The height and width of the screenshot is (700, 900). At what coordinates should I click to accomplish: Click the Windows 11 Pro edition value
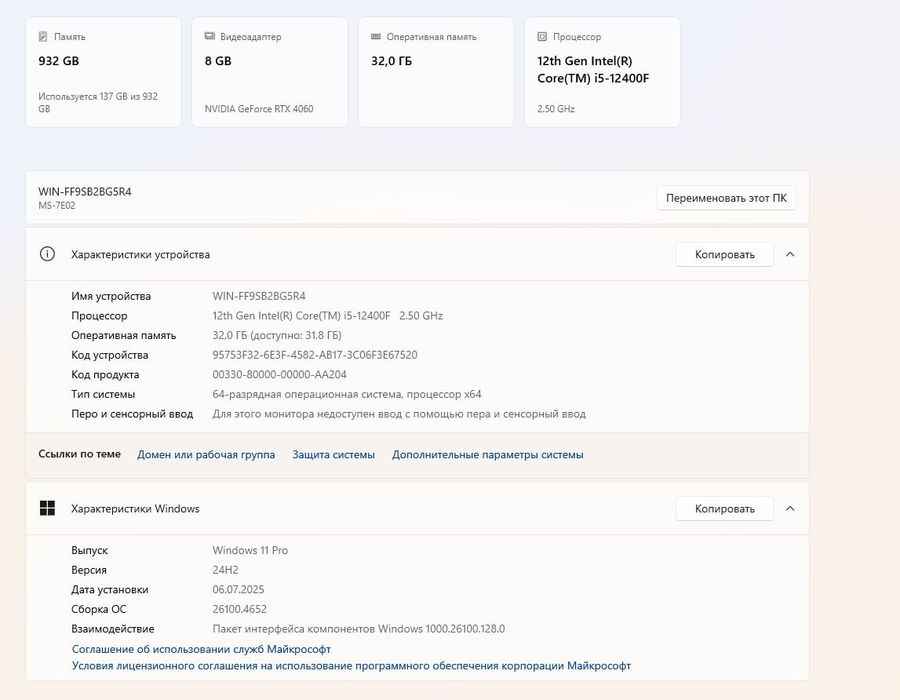[x=250, y=550]
